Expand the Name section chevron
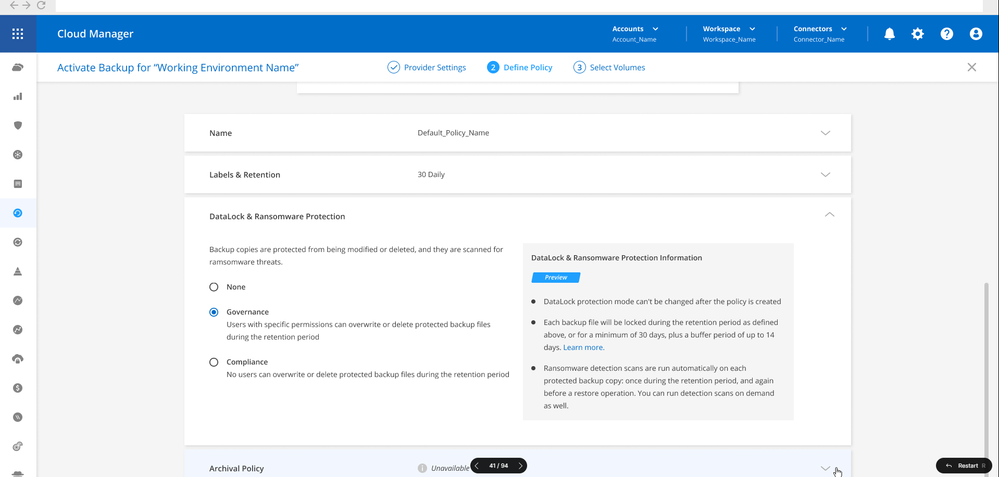The image size is (999, 477). (825, 133)
